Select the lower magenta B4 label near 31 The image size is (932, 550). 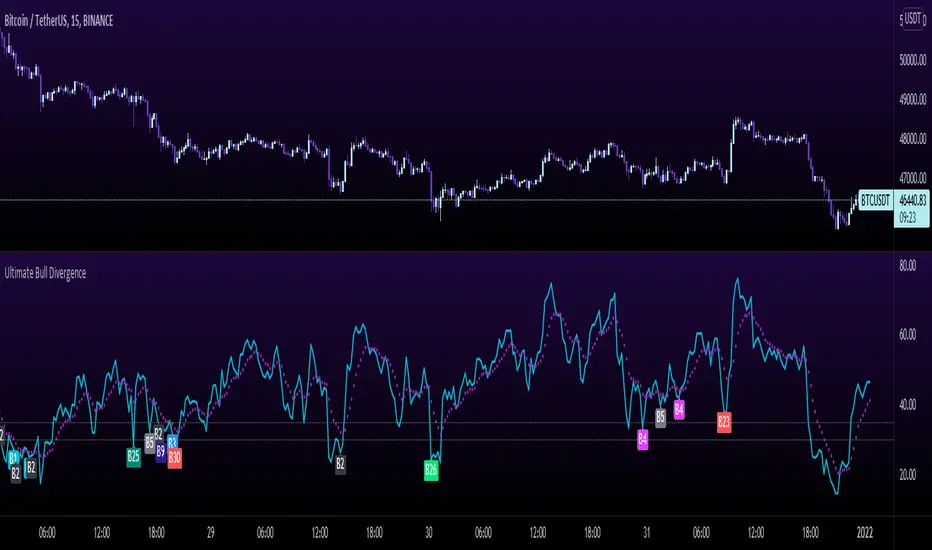coord(643,439)
